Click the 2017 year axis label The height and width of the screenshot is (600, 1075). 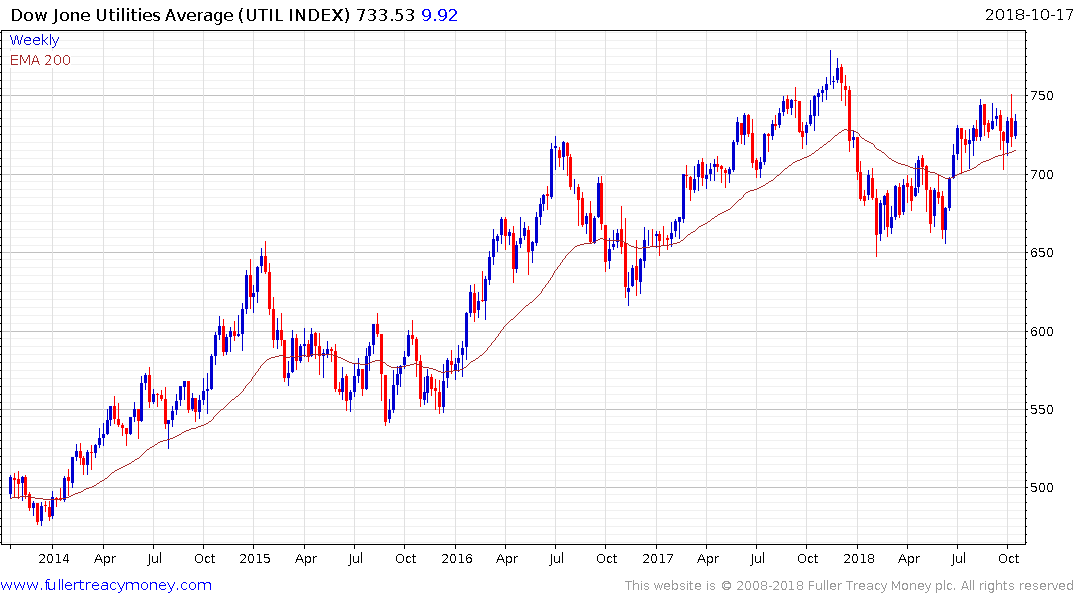pyautogui.click(x=657, y=559)
